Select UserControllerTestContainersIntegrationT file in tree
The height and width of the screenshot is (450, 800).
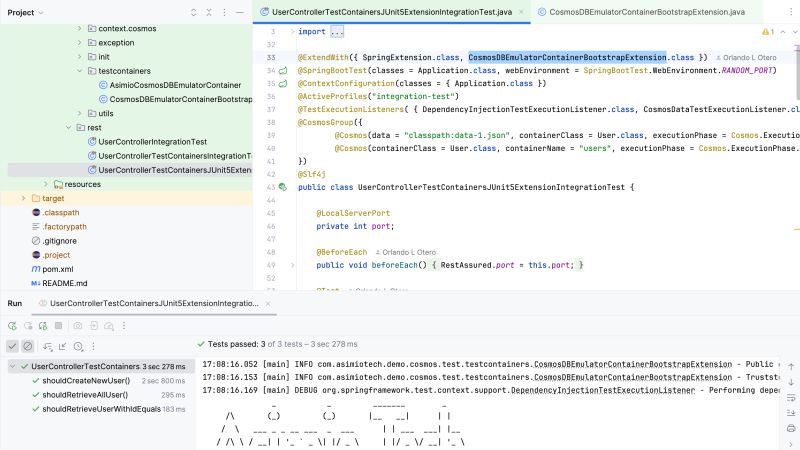coord(170,156)
